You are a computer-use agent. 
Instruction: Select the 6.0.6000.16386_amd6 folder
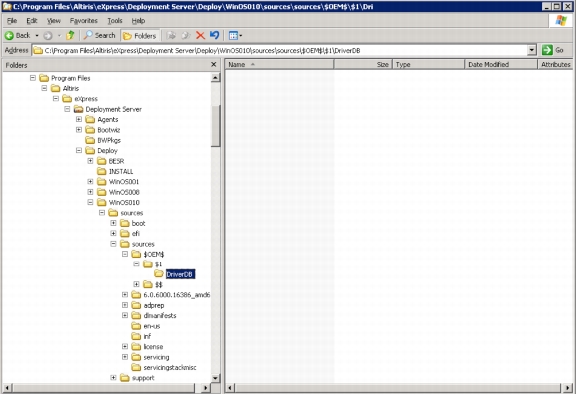[x=177, y=295]
